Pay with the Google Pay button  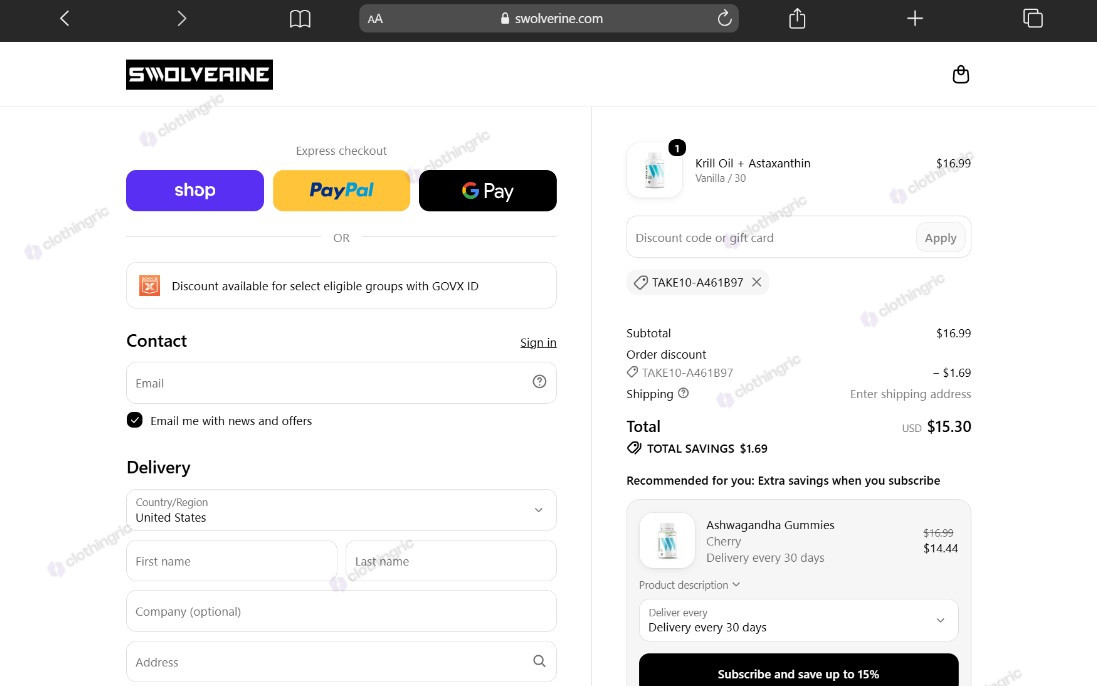(x=488, y=190)
